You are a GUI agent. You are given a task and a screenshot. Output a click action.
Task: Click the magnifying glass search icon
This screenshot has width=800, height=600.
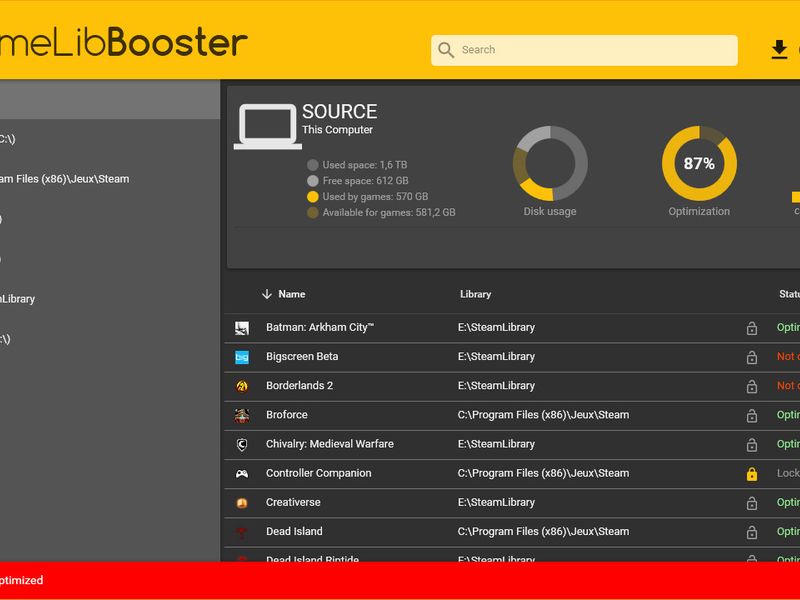tap(445, 50)
